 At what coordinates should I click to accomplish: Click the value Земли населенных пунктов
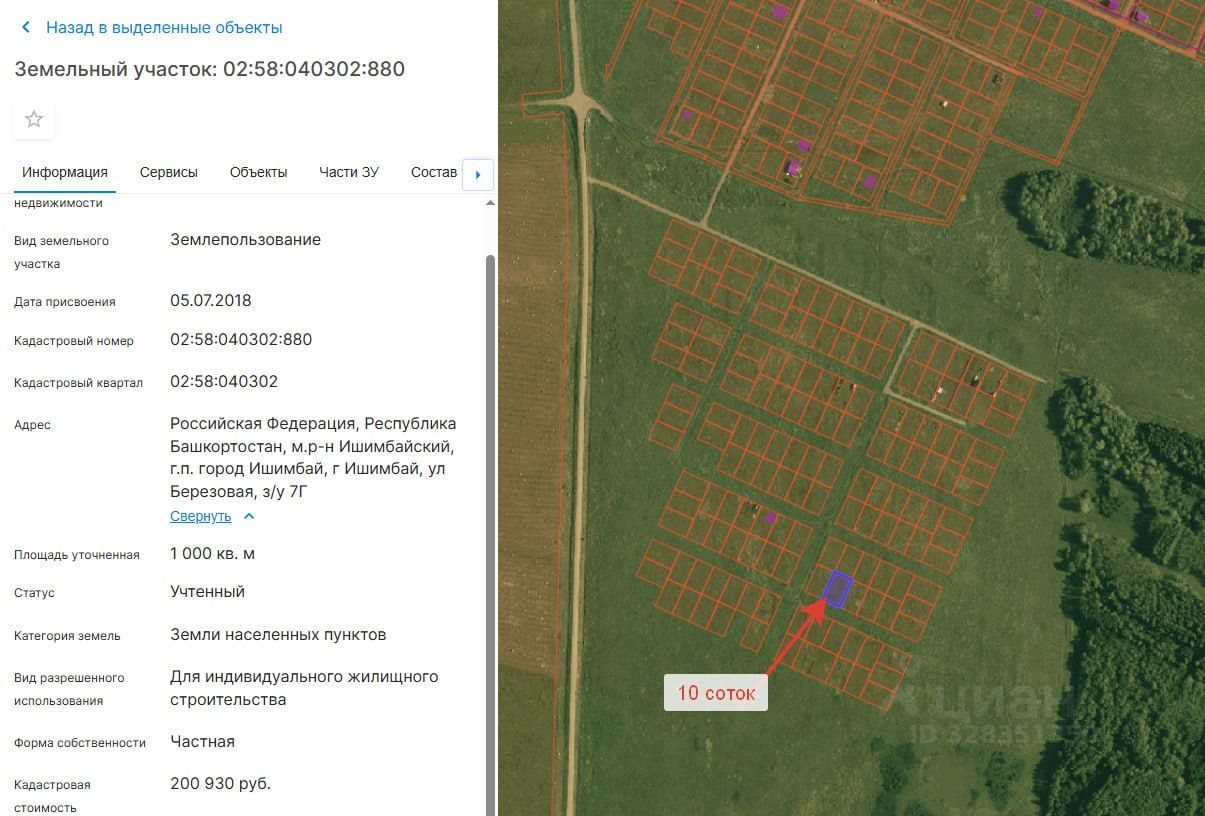pos(278,635)
